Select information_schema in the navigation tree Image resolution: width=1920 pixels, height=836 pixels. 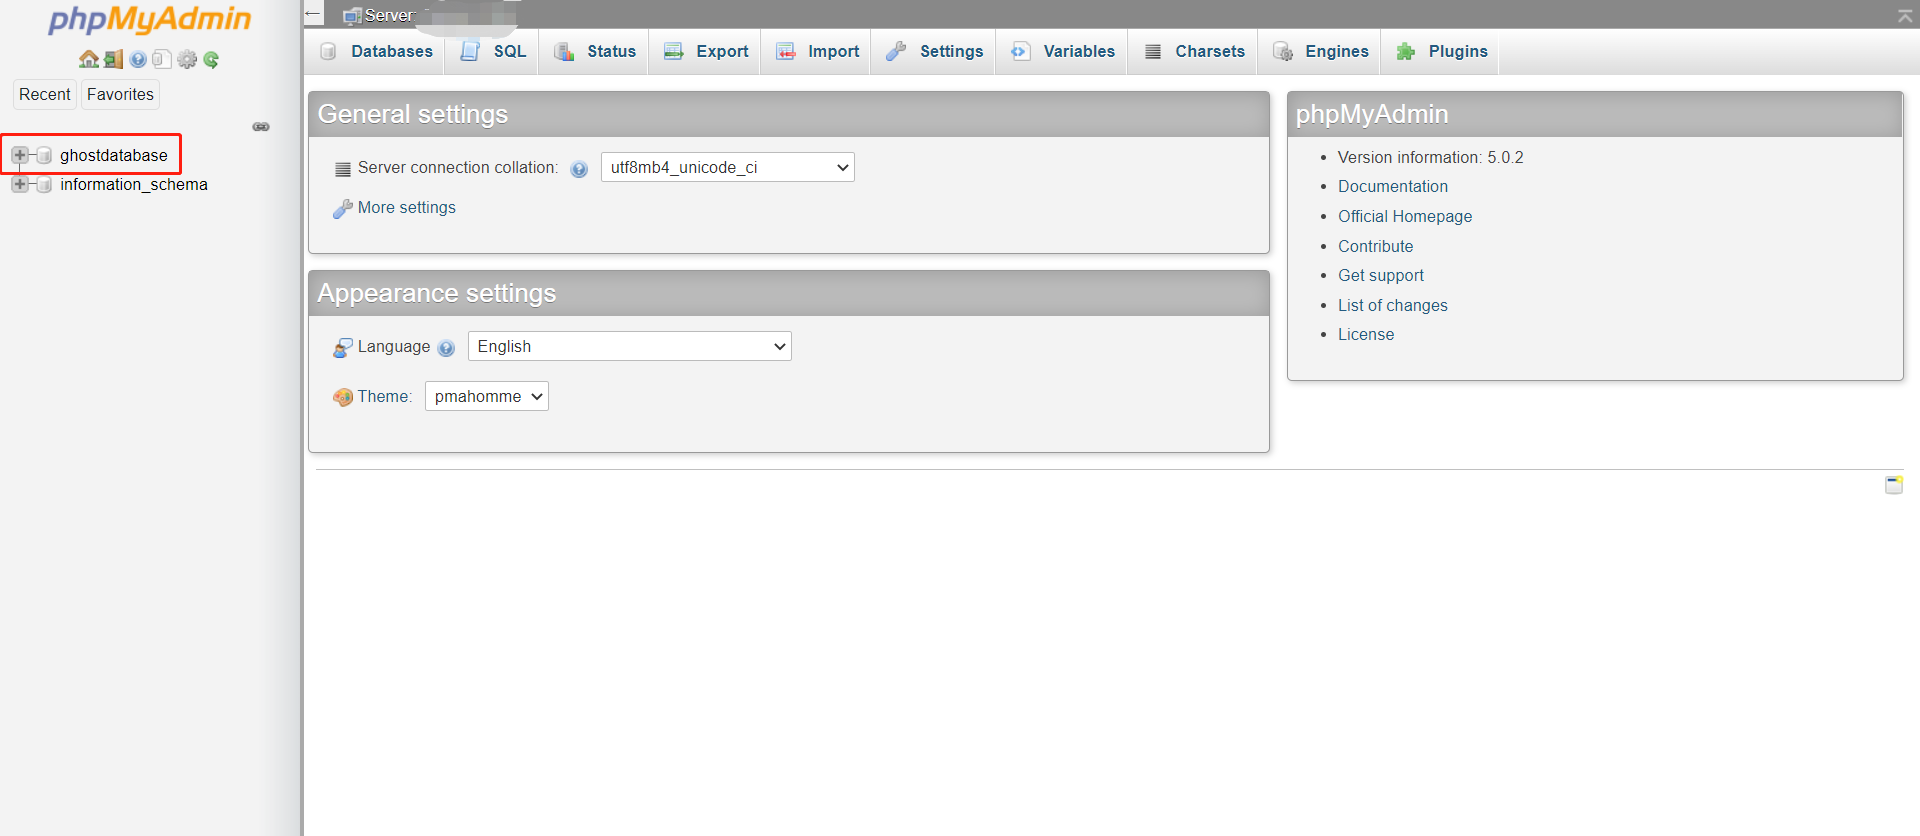point(134,184)
